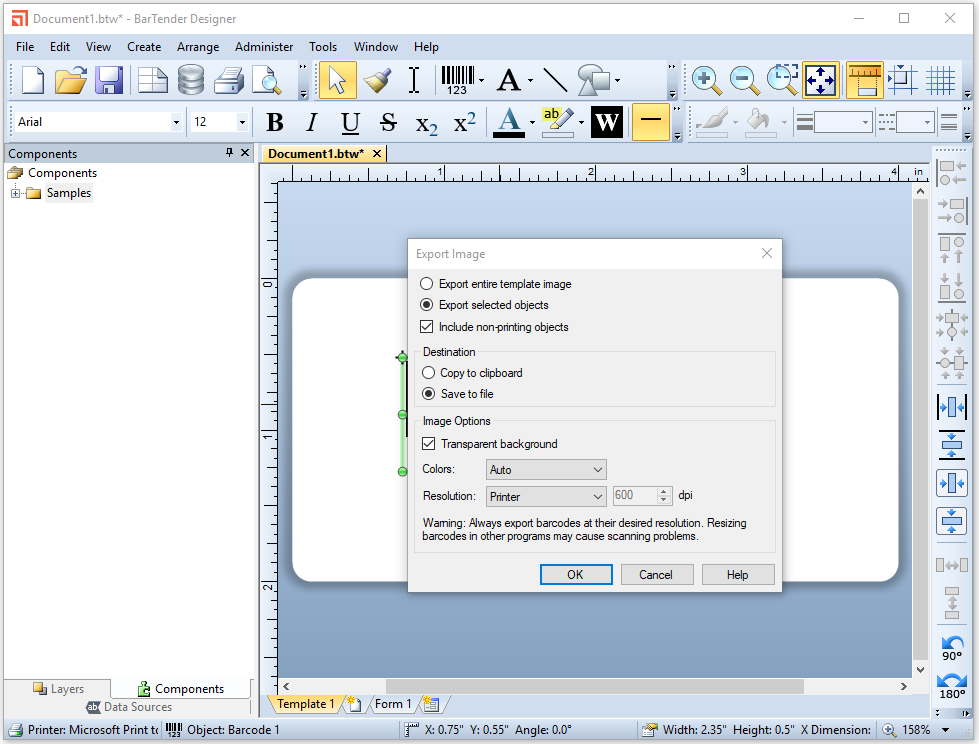Open the Print Preview icon
This screenshot has height=744, width=979.
(267, 80)
